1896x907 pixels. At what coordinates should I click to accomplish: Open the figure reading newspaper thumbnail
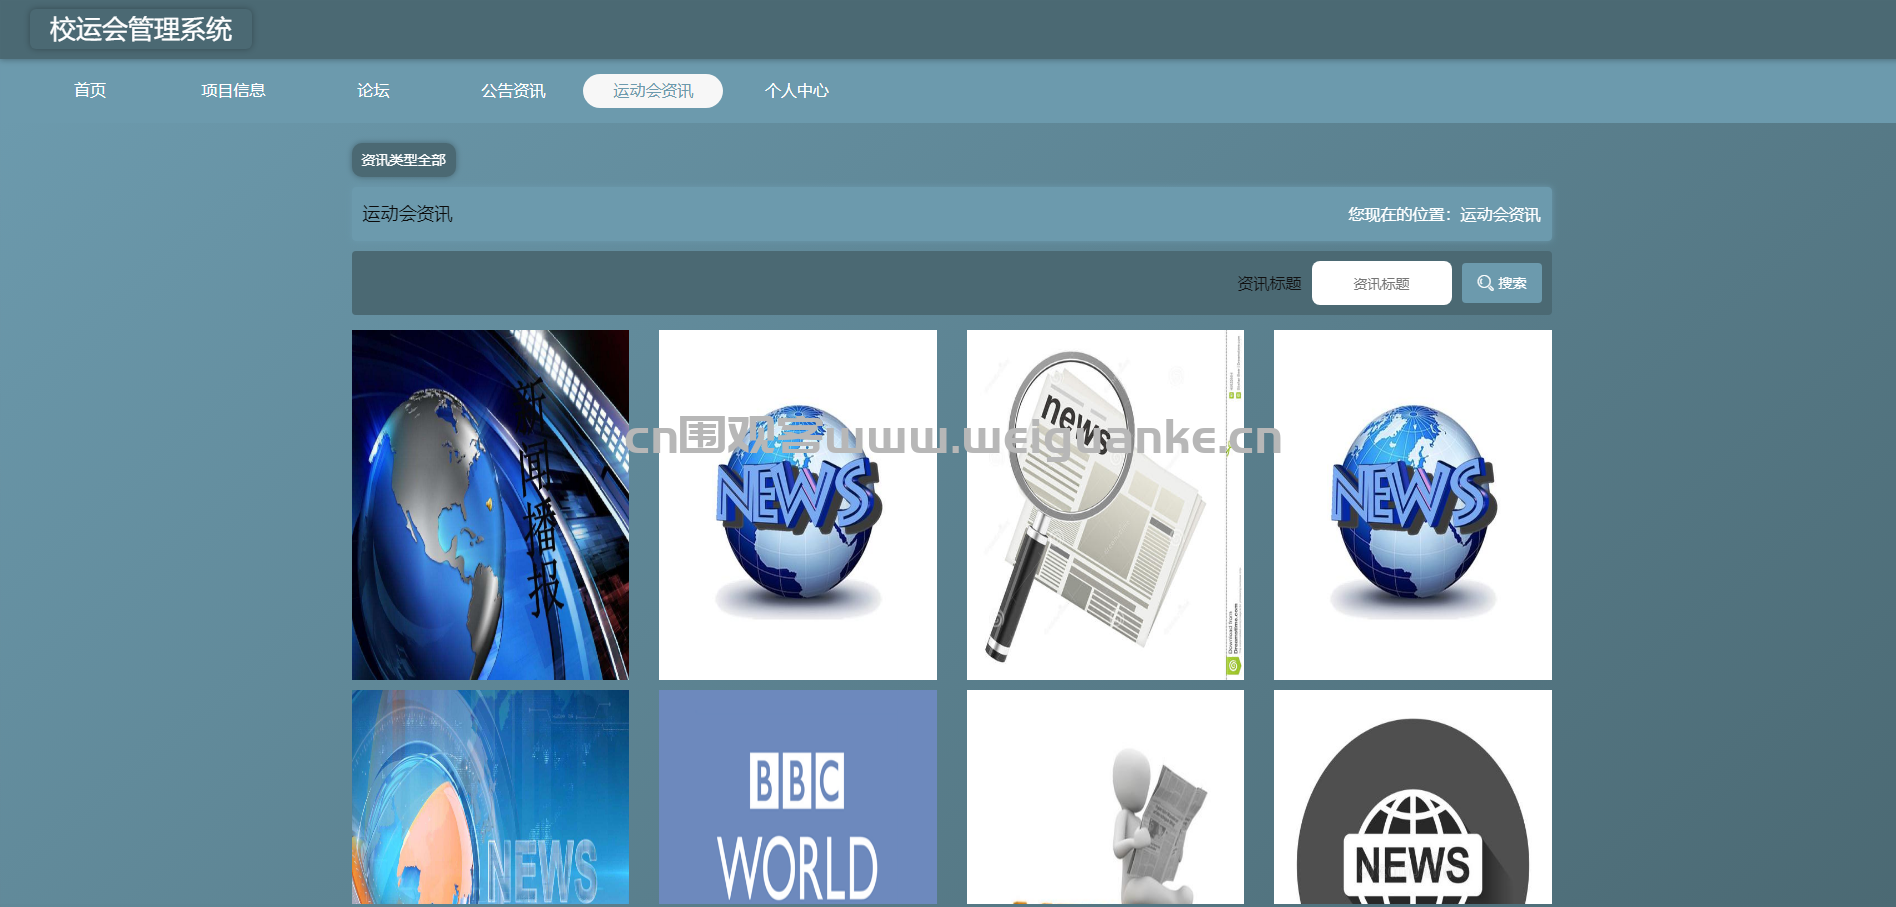click(x=1105, y=797)
